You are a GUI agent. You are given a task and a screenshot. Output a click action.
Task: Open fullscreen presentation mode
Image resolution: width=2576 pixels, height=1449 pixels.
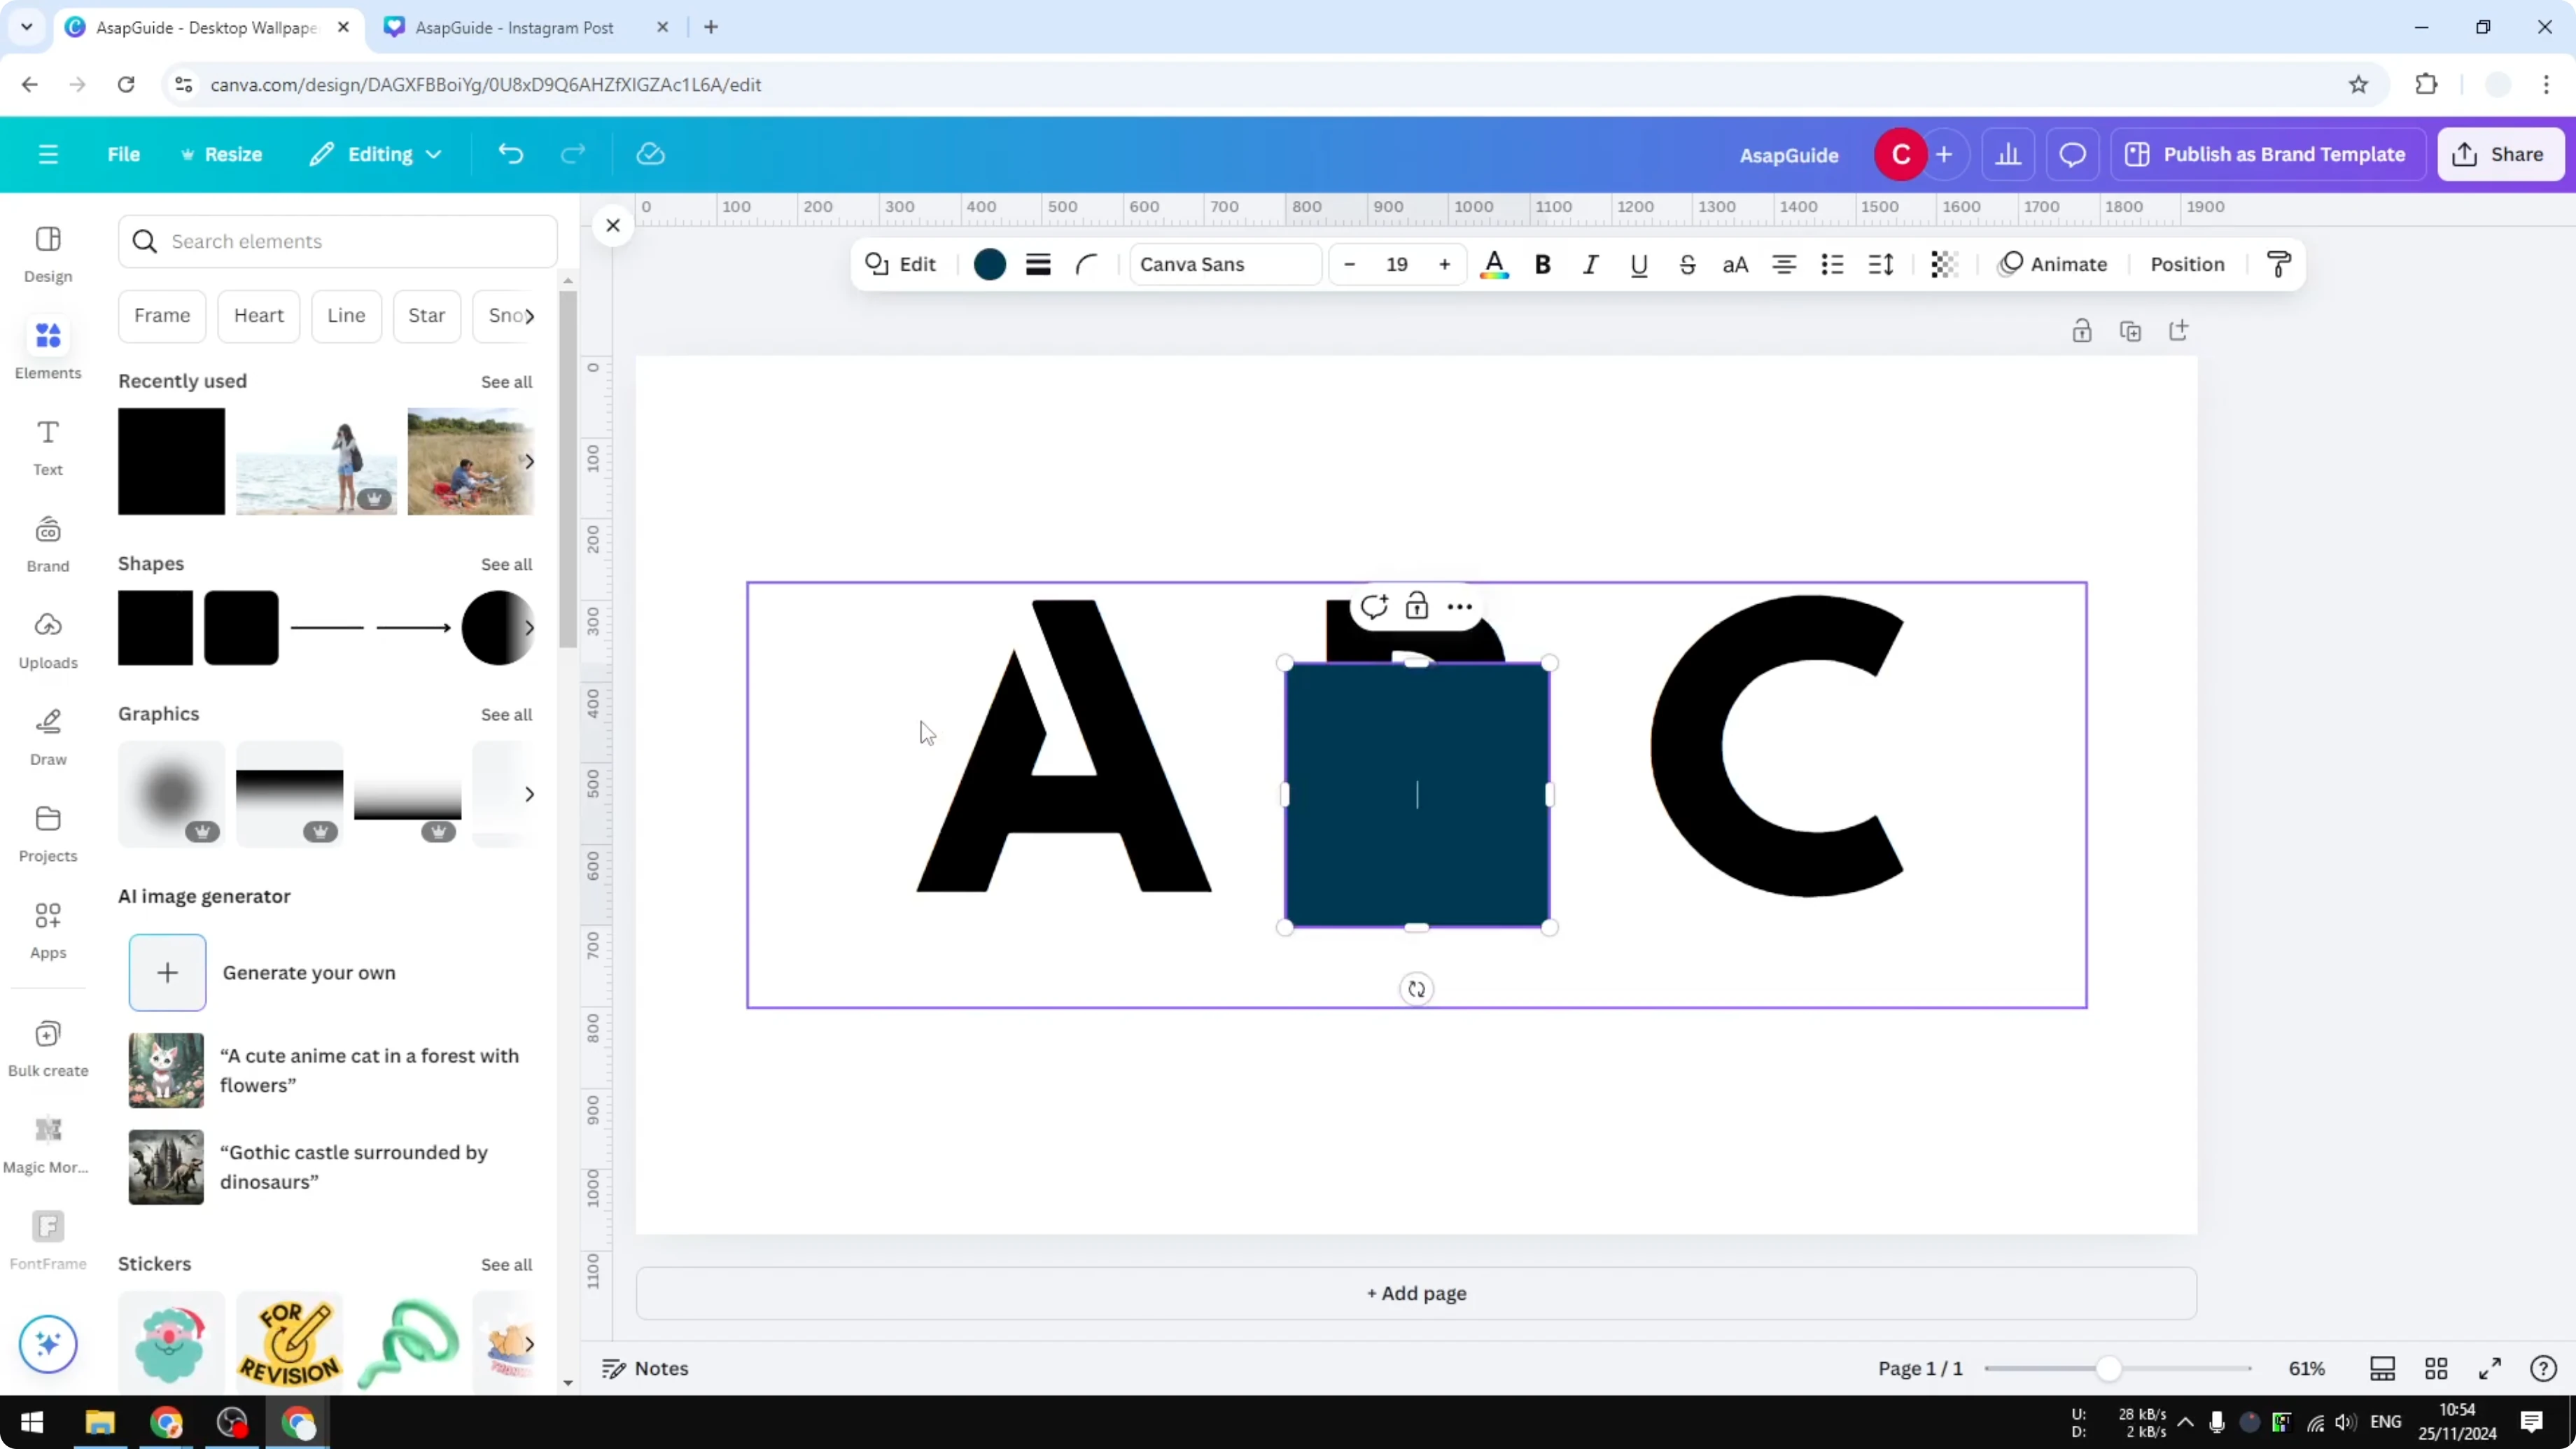(x=2491, y=1368)
